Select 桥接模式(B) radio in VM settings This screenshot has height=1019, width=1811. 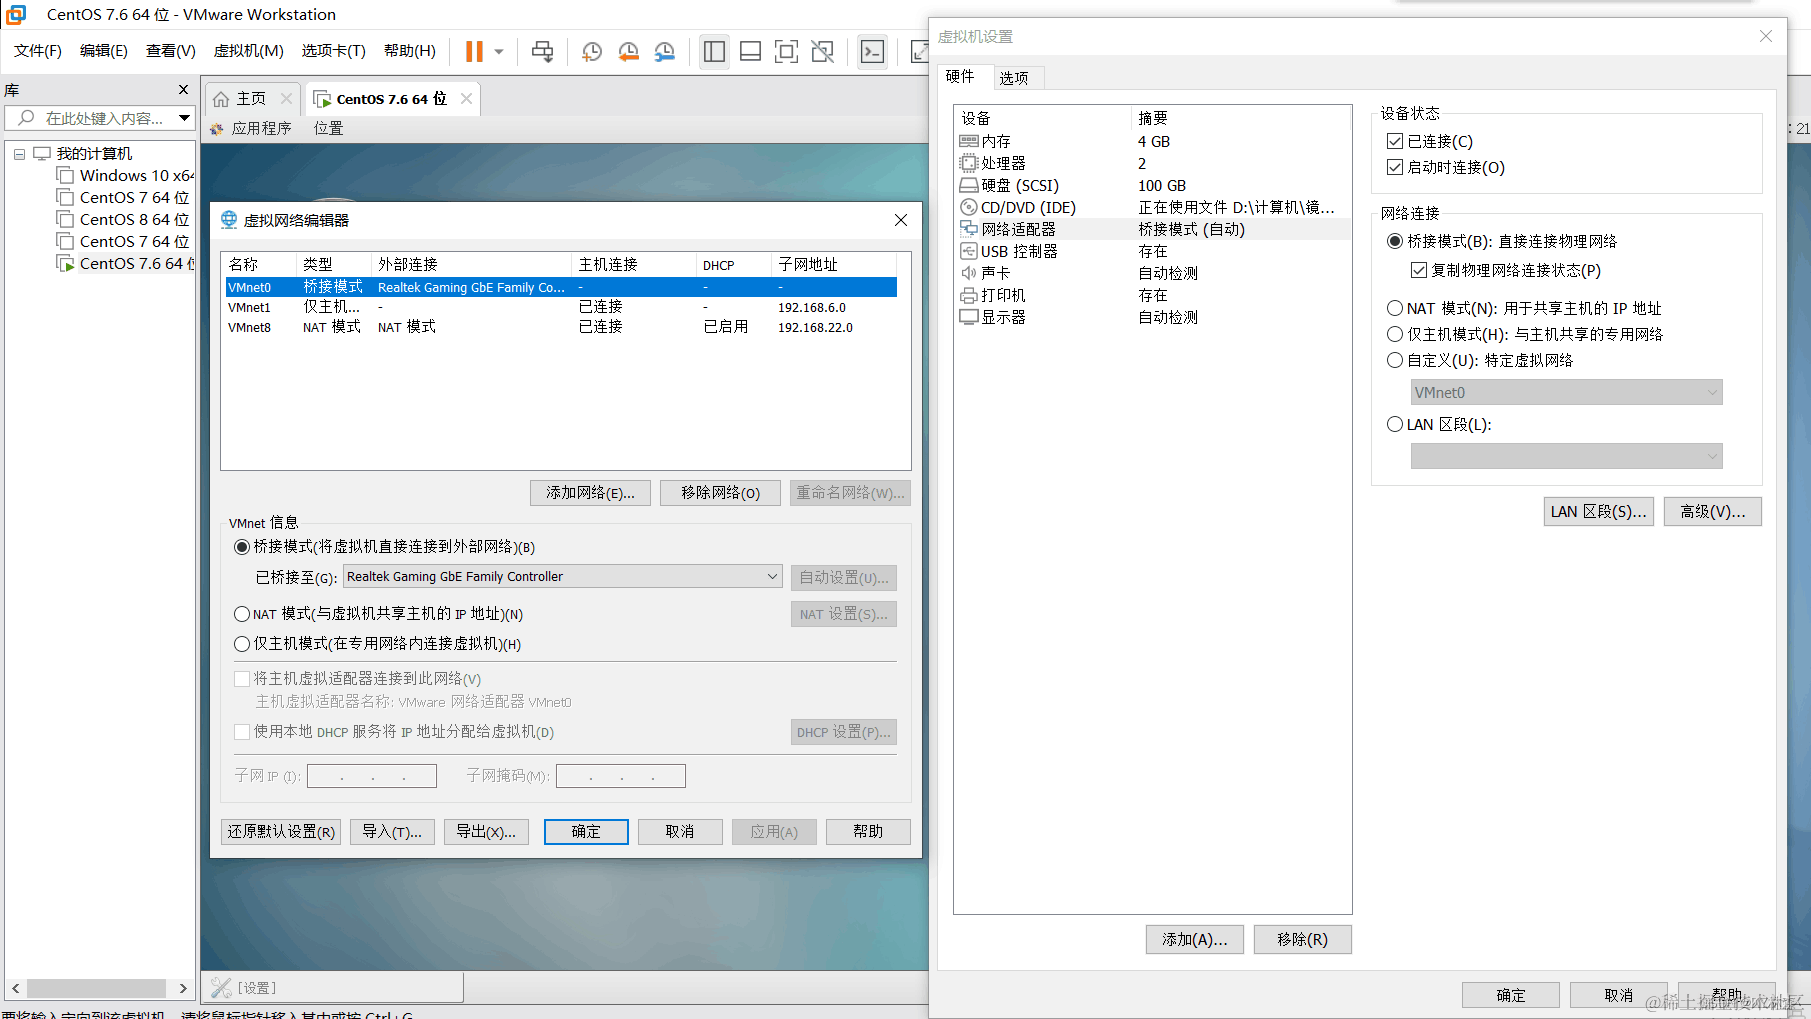(1395, 241)
